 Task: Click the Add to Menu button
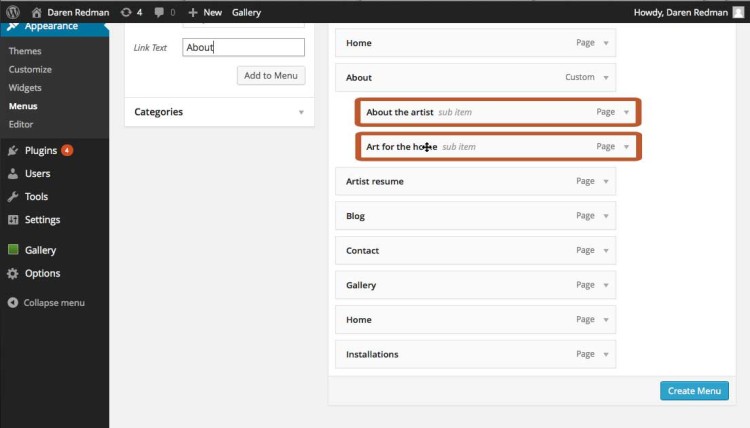pyautogui.click(x=271, y=76)
